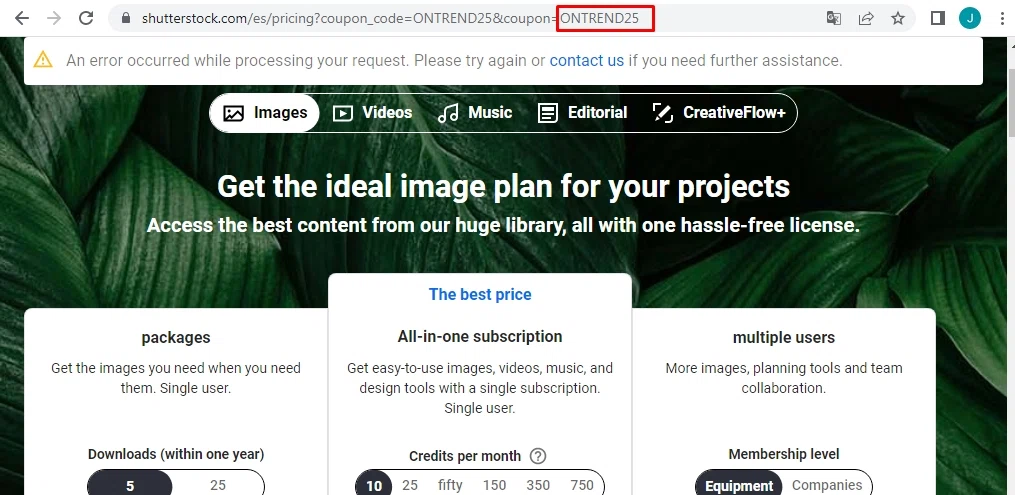This screenshot has height=495, width=1015.
Task: Choose 10 credits per month
Action: [374, 485]
